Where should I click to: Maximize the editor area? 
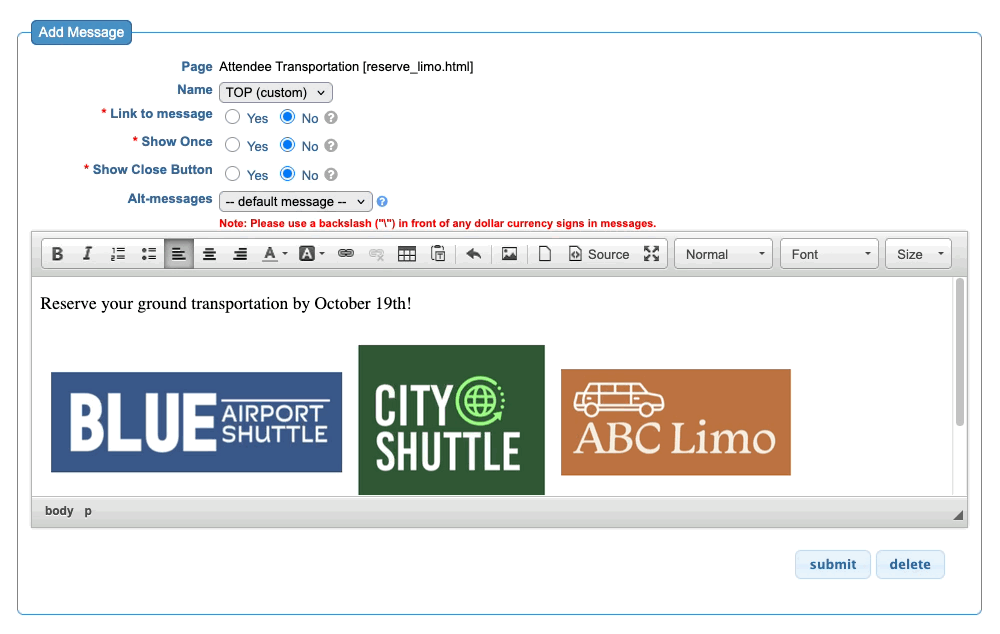(x=651, y=254)
